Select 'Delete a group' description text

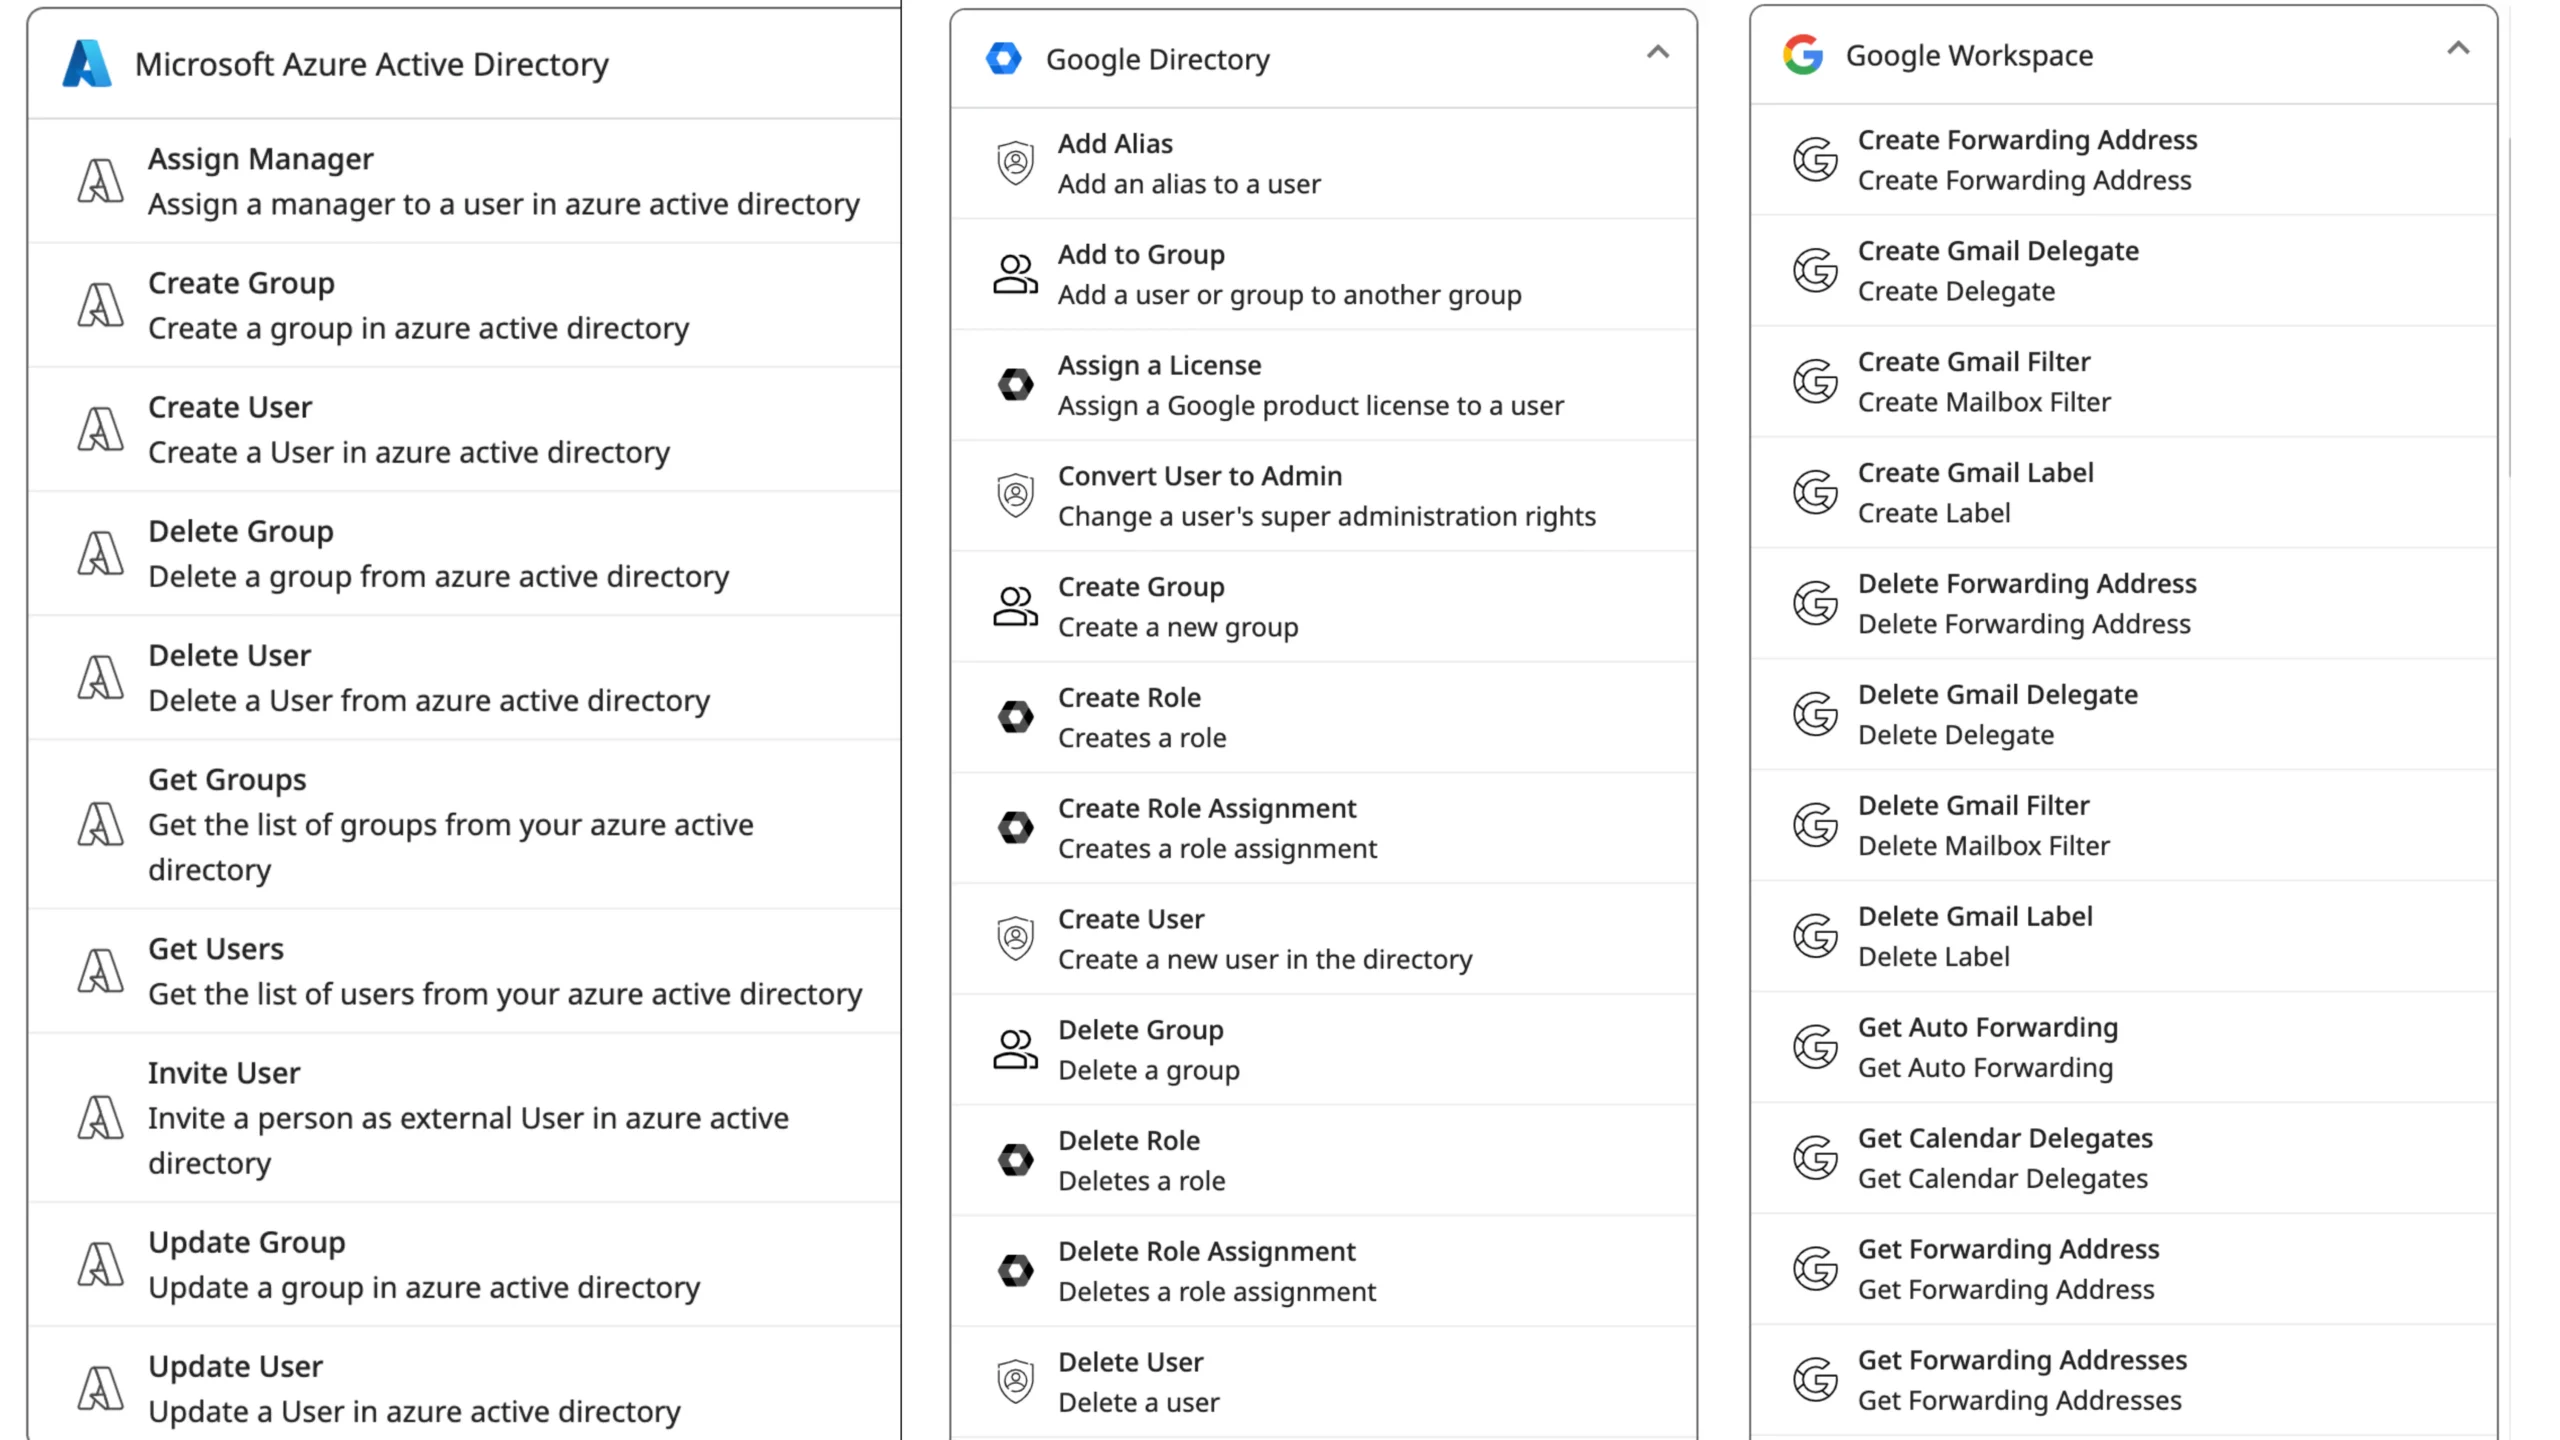tap(1149, 1070)
